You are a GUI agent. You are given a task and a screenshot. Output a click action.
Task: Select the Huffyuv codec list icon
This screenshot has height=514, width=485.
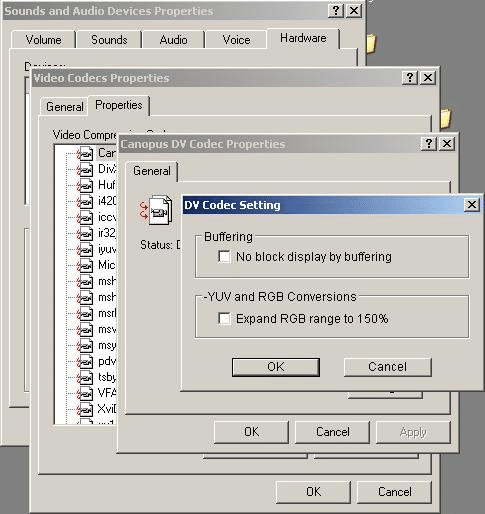pos(85,186)
